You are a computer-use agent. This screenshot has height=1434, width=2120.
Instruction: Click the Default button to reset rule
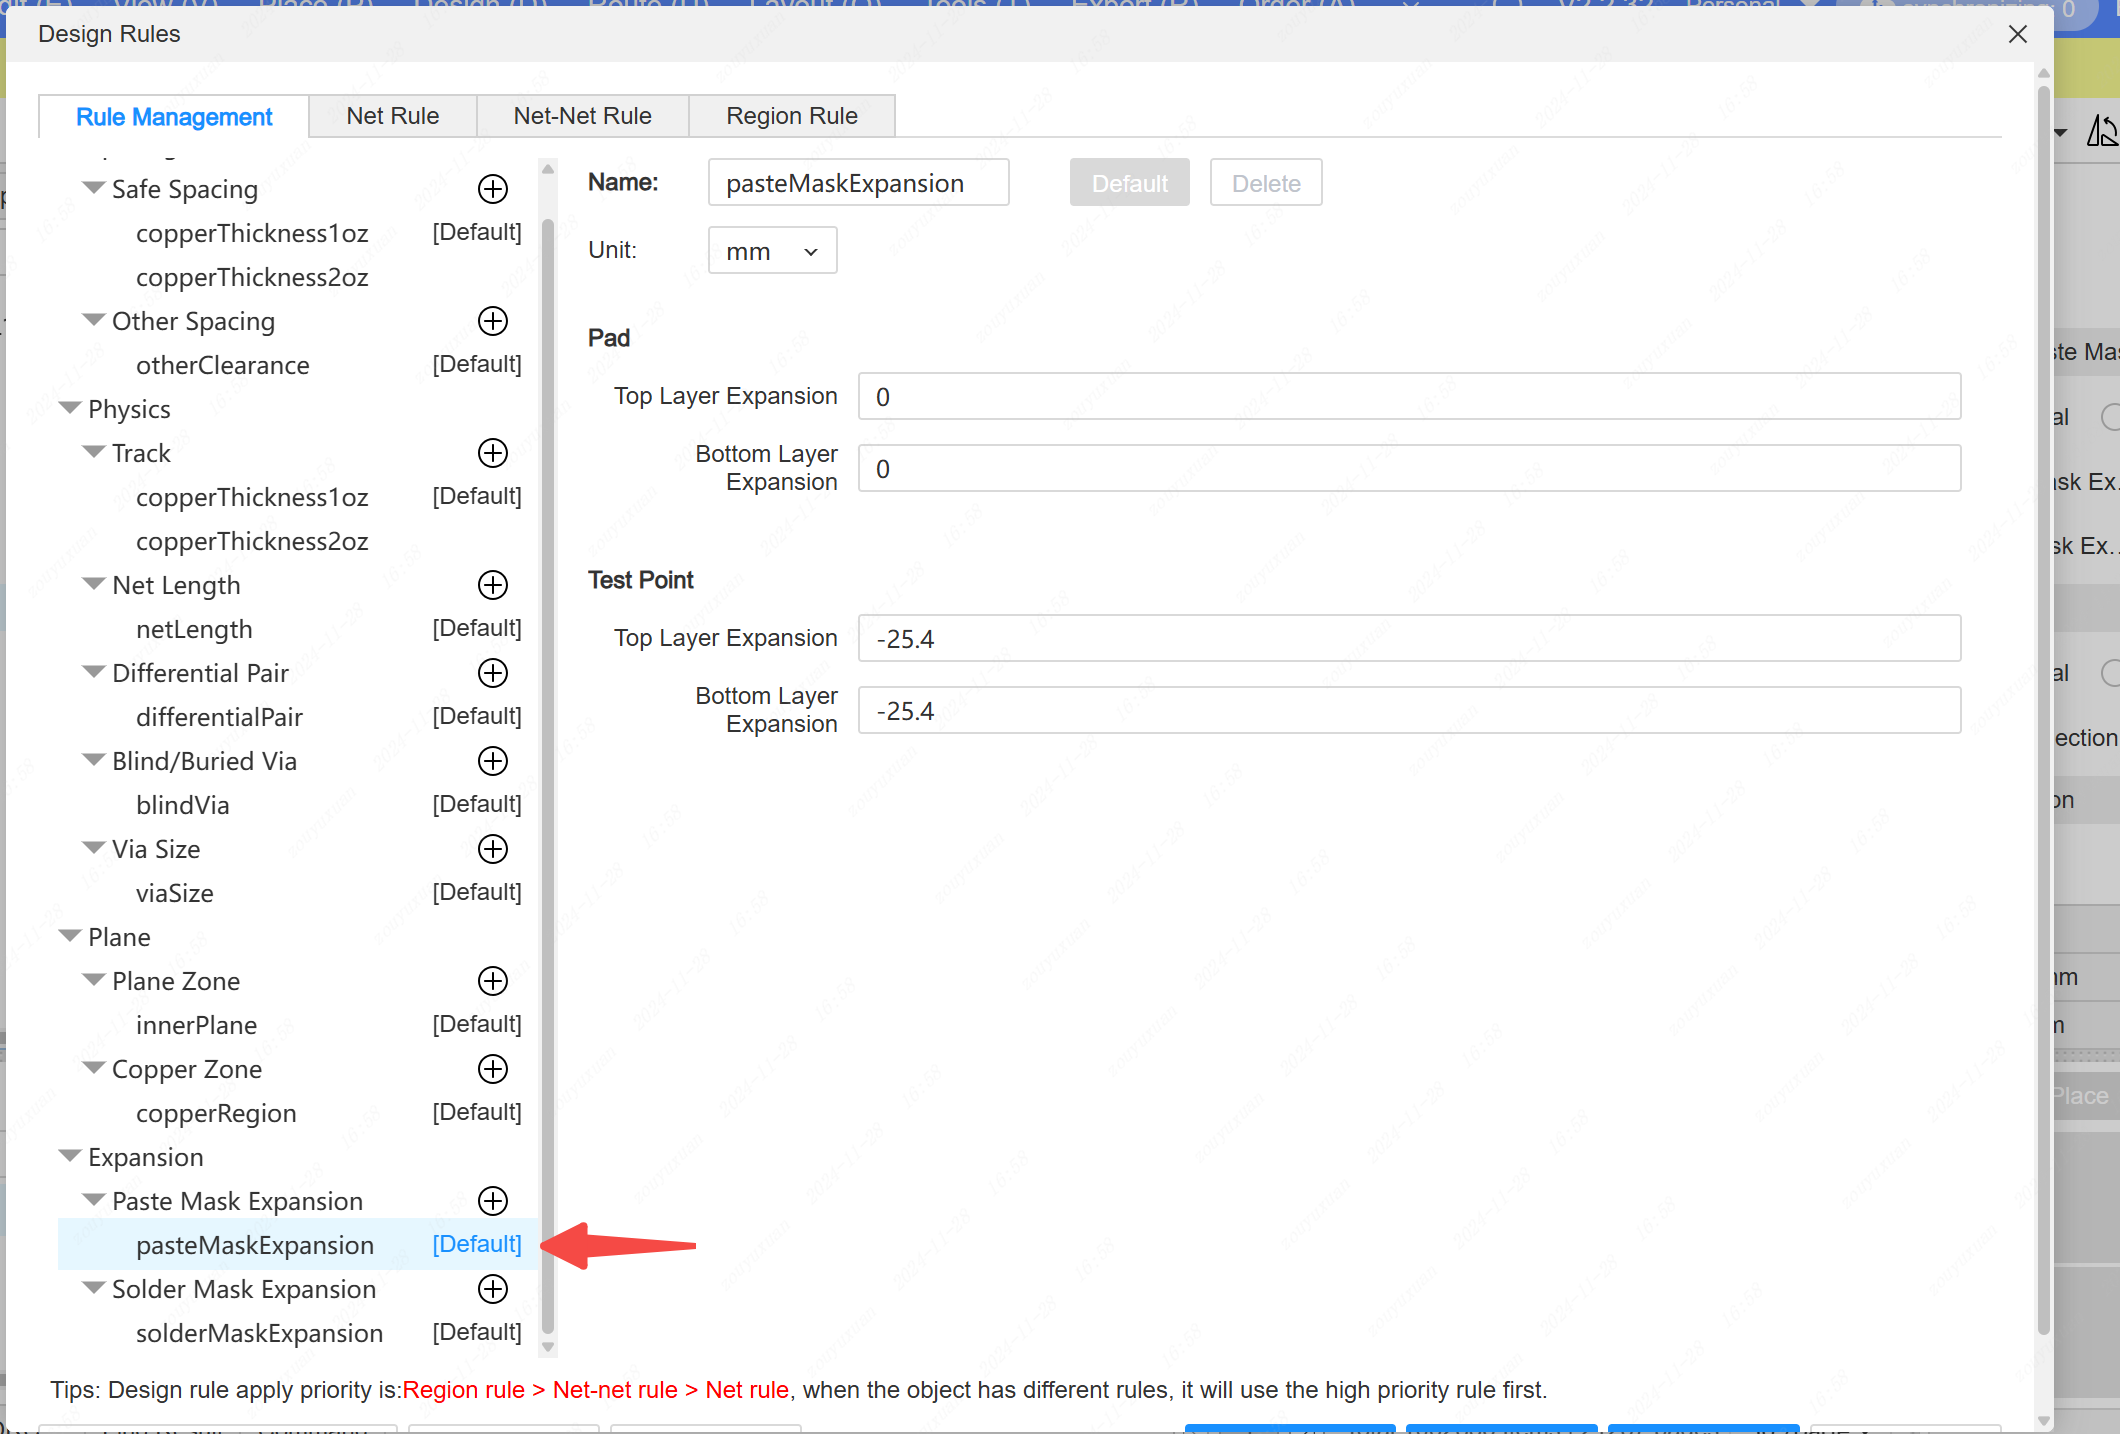click(x=1128, y=182)
